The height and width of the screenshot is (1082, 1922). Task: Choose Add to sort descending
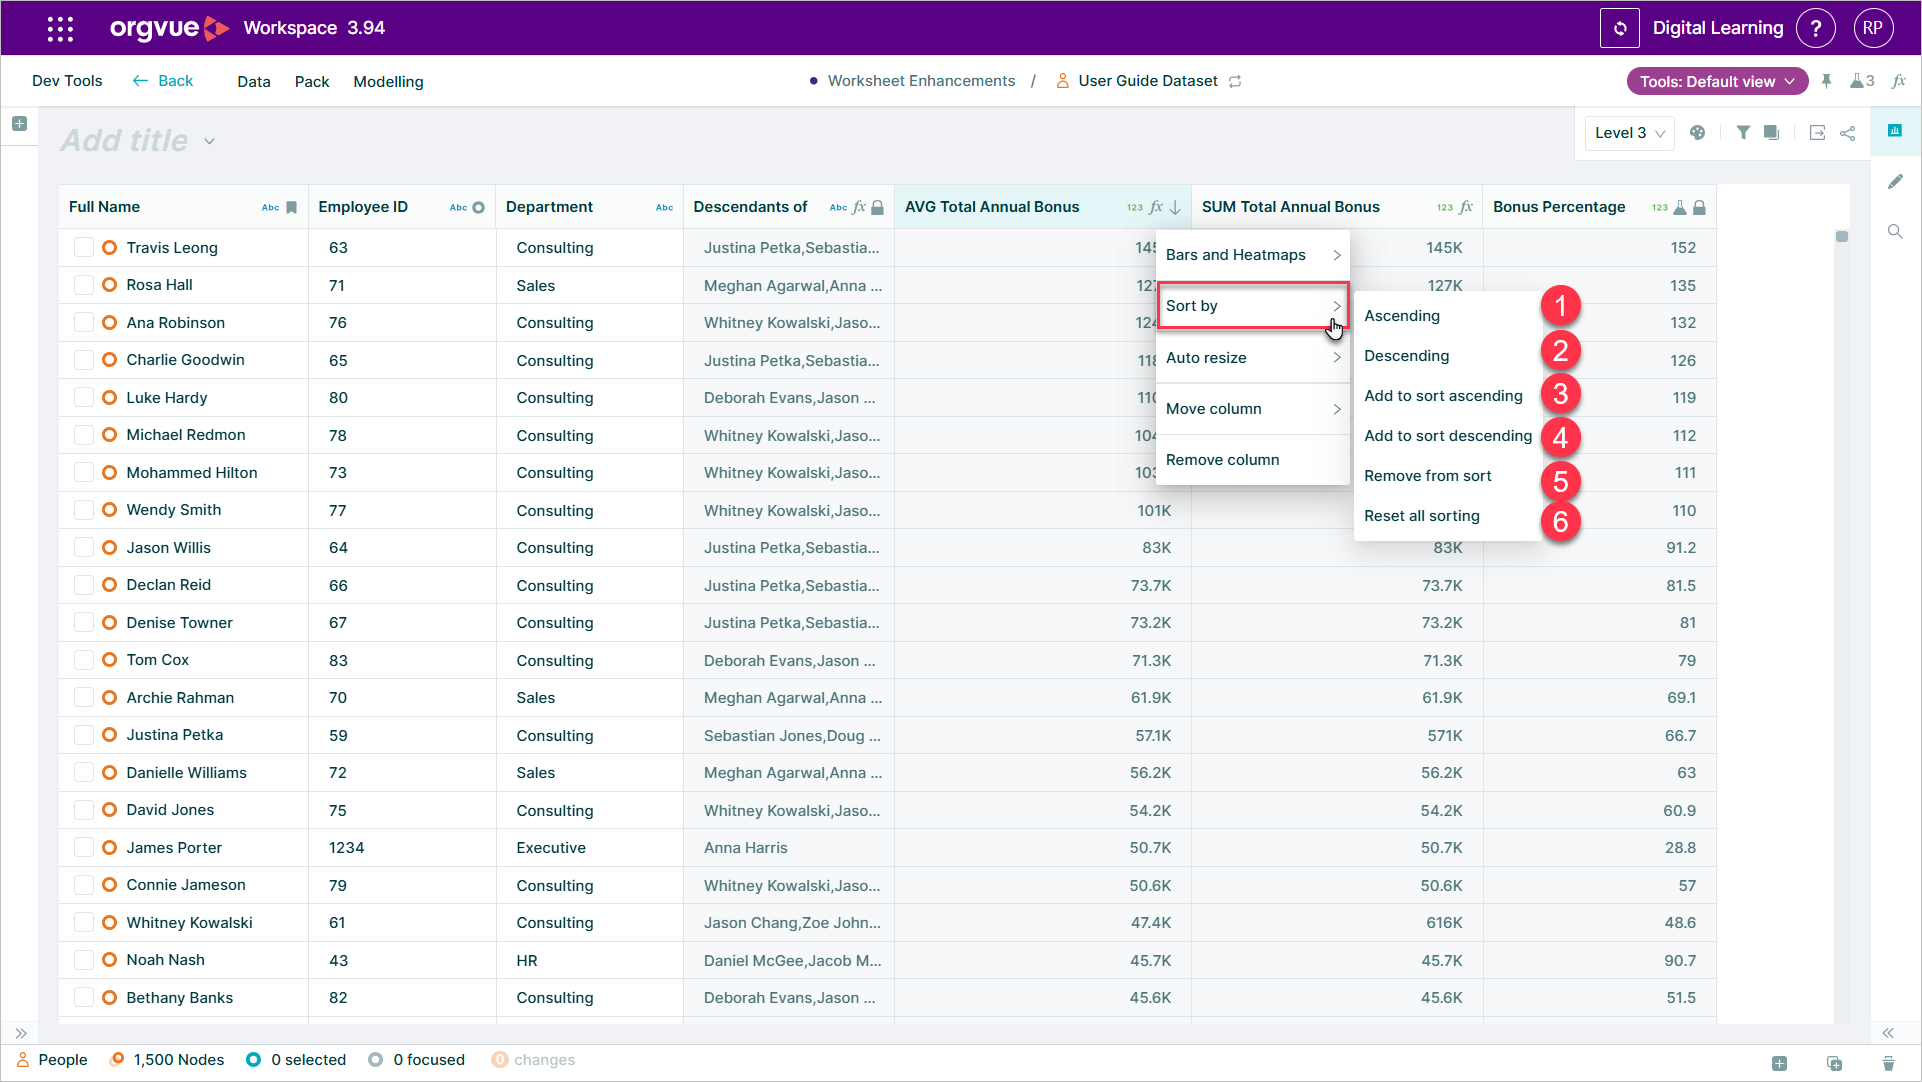pos(1448,436)
